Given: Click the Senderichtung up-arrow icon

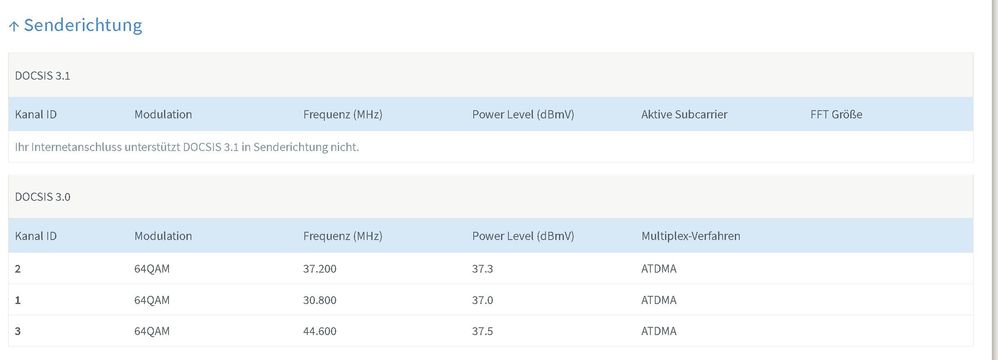Looking at the screenshot, I should [x=14, y=27].
